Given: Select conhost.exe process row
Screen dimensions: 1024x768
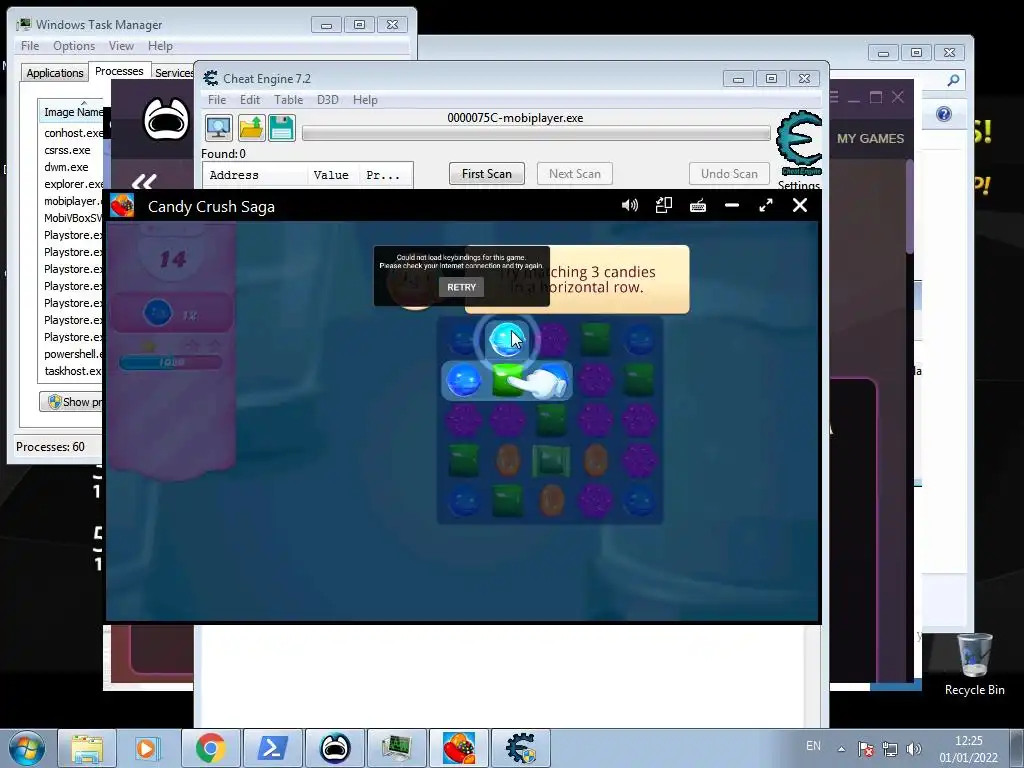Looking at the screenshot, I should 73,133.
